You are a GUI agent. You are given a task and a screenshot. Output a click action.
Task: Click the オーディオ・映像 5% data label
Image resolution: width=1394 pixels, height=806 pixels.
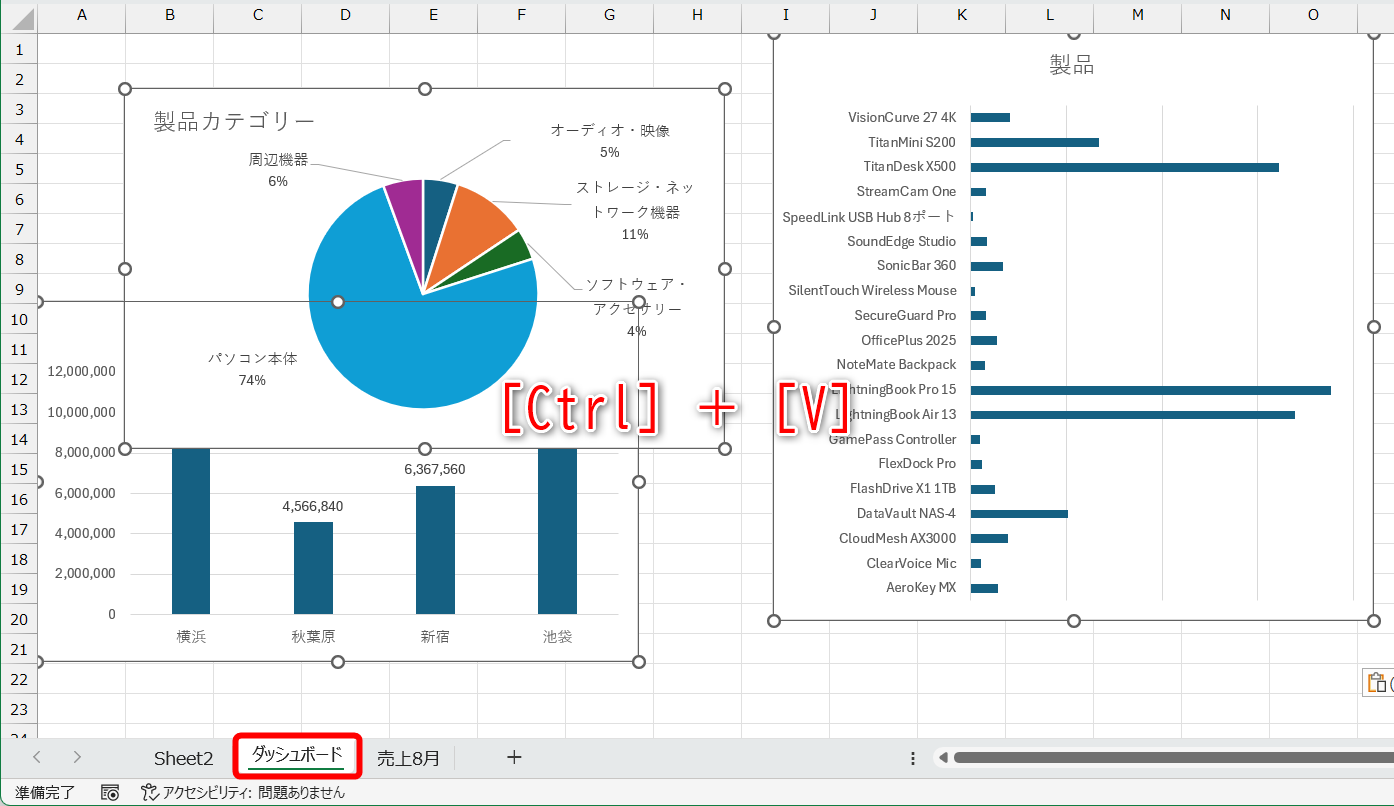(610, 141)
